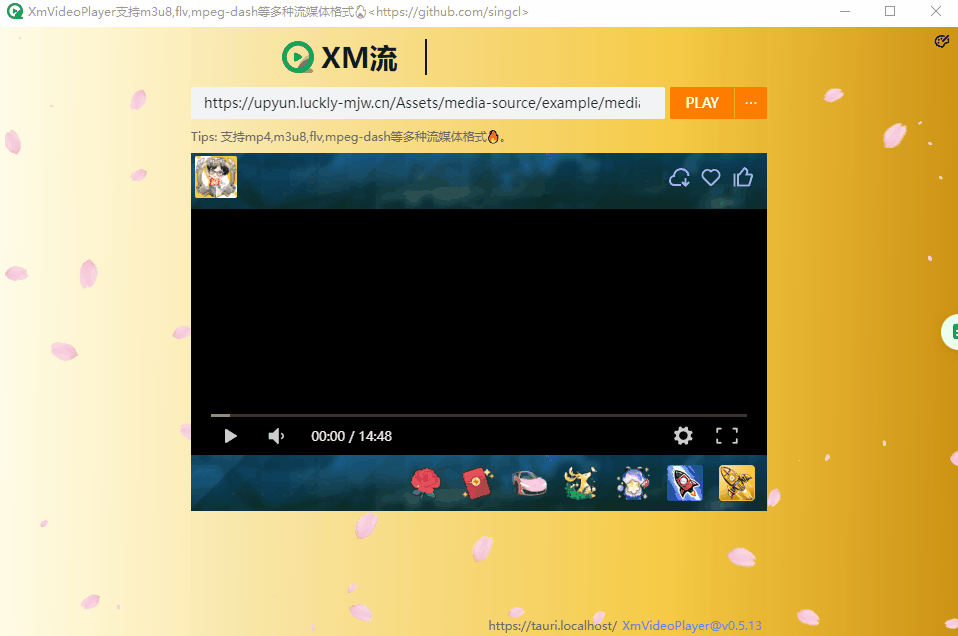The height and width of the screenshot is (636, 958).
Task: Send the golden deer gift
Action: (580, 484)
